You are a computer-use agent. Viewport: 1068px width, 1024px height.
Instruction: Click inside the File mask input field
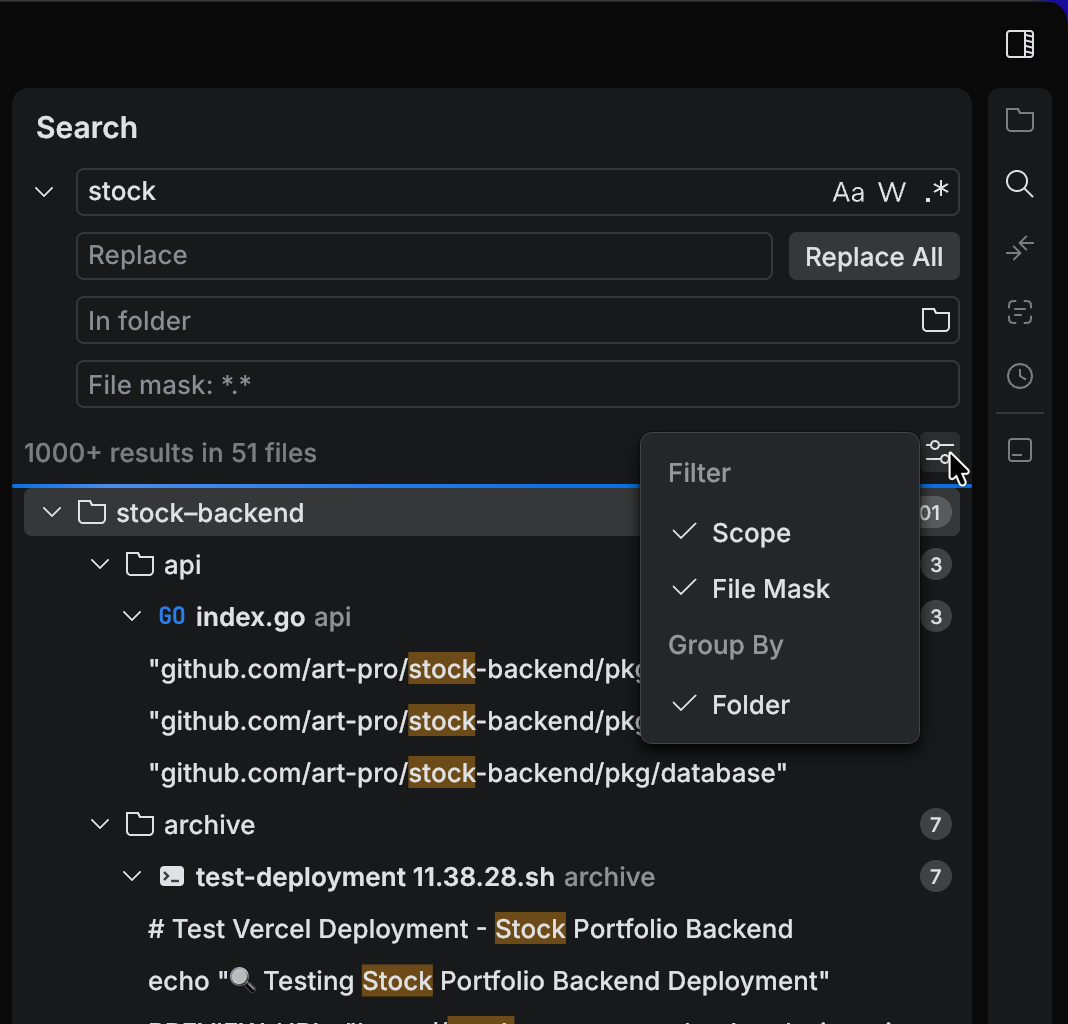[400, 384]
